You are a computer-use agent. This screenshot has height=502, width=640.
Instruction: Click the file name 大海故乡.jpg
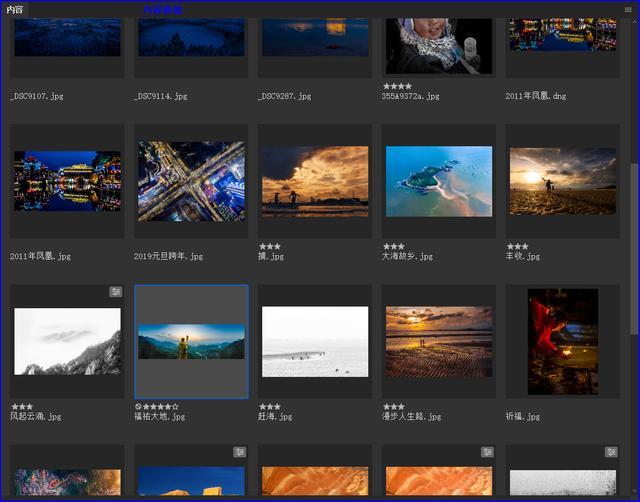[407, 256]
